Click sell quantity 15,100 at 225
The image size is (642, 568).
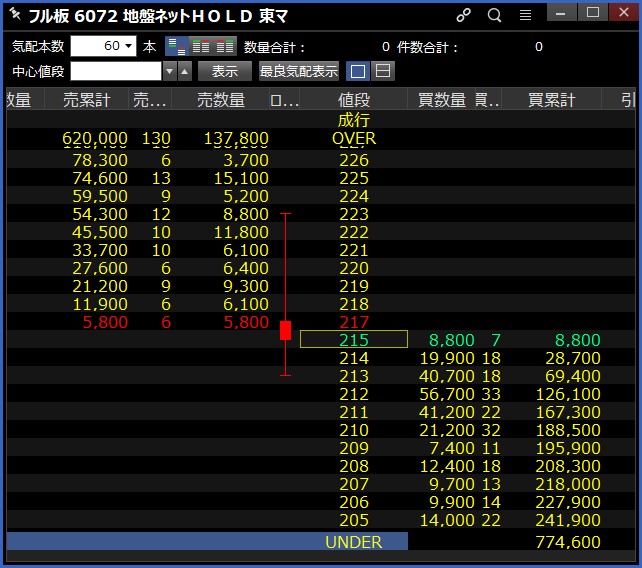(241, 178)
